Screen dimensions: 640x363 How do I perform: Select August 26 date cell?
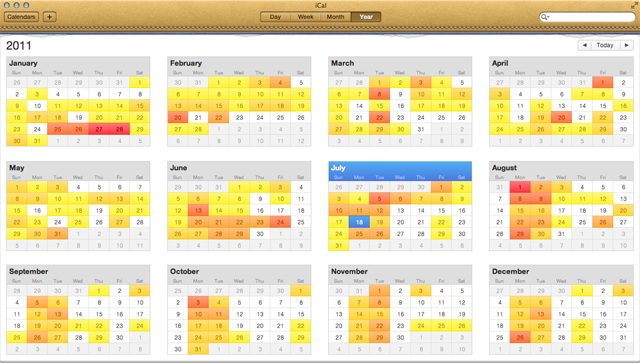(x=602, y=222)
